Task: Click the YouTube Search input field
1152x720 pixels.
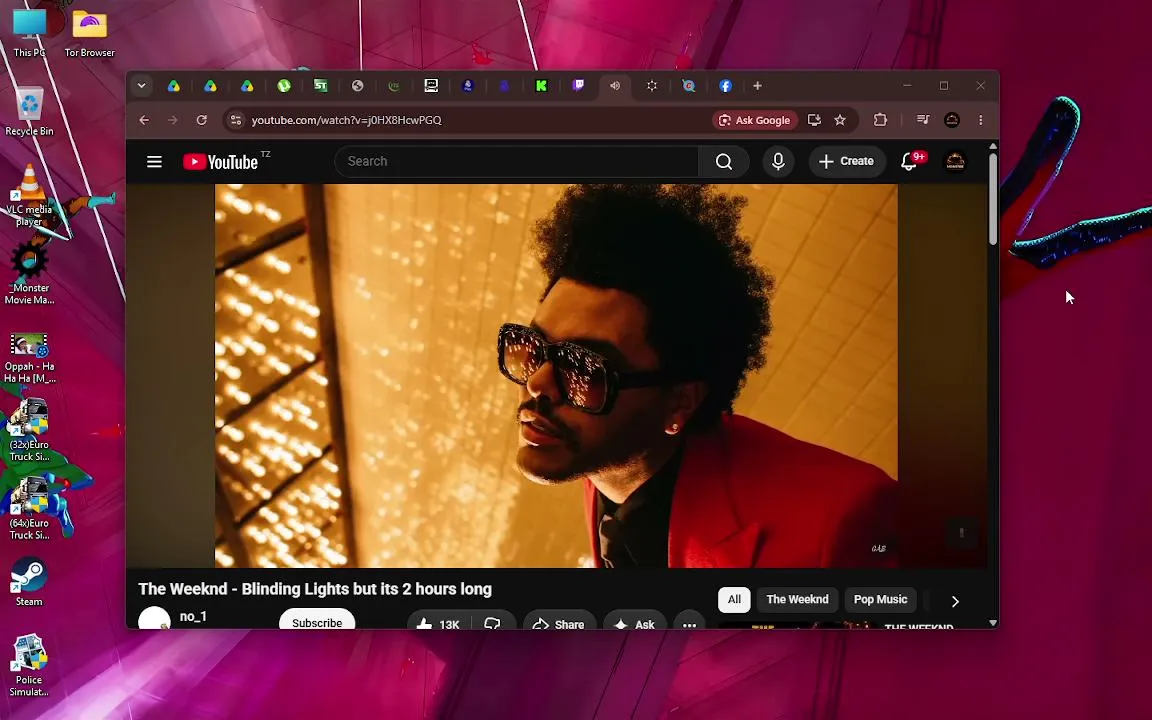Action: tap(516, 162)
